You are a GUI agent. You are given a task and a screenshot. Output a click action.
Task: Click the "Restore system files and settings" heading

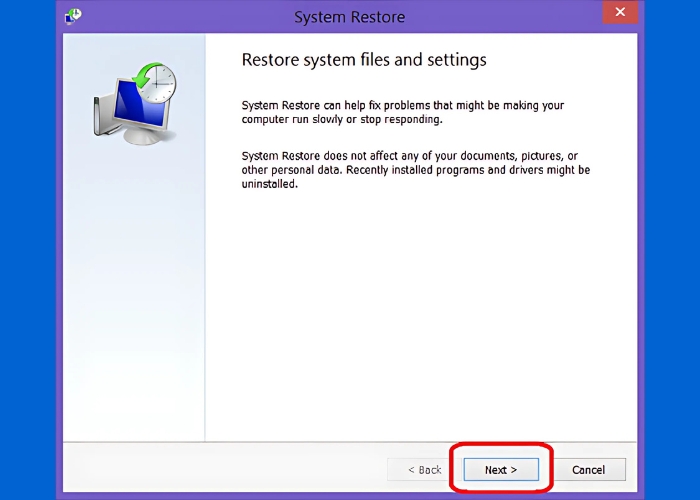(364, 60)
